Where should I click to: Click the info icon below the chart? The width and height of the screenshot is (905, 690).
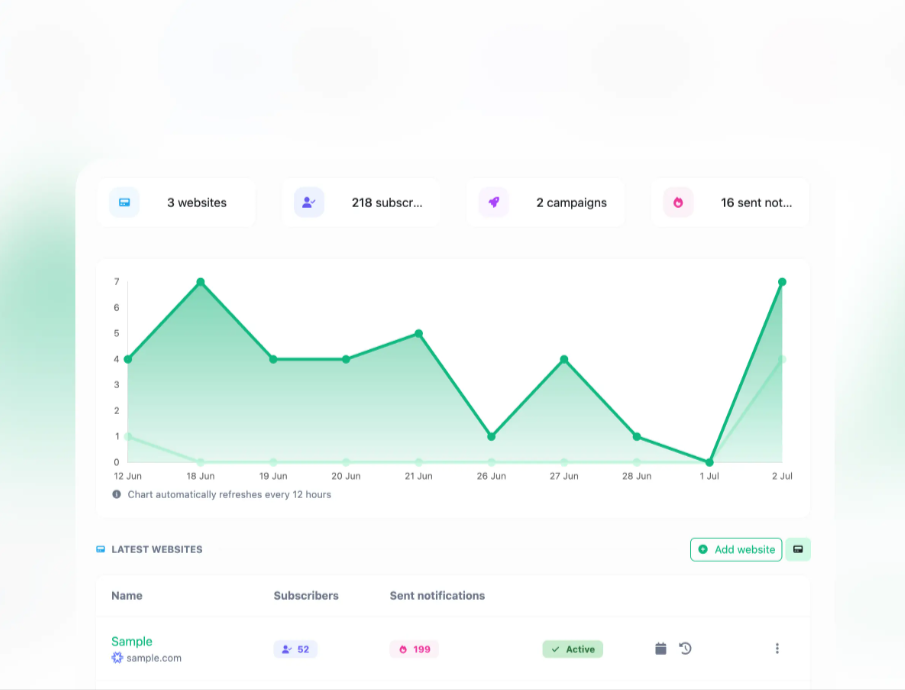coord(117,494)
